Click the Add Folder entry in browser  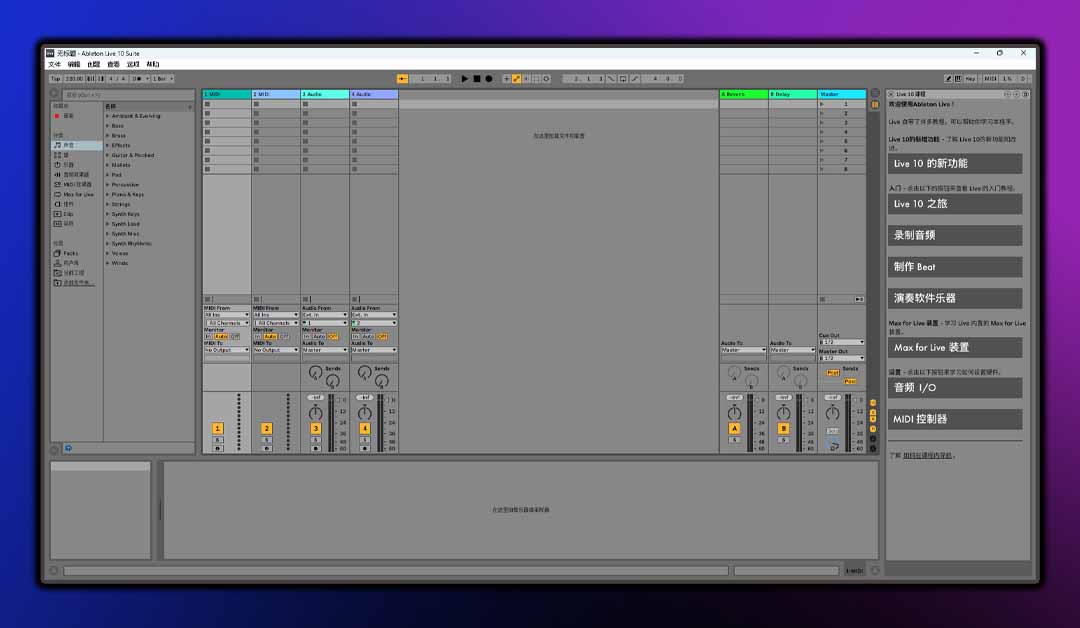tap(77, 283)
